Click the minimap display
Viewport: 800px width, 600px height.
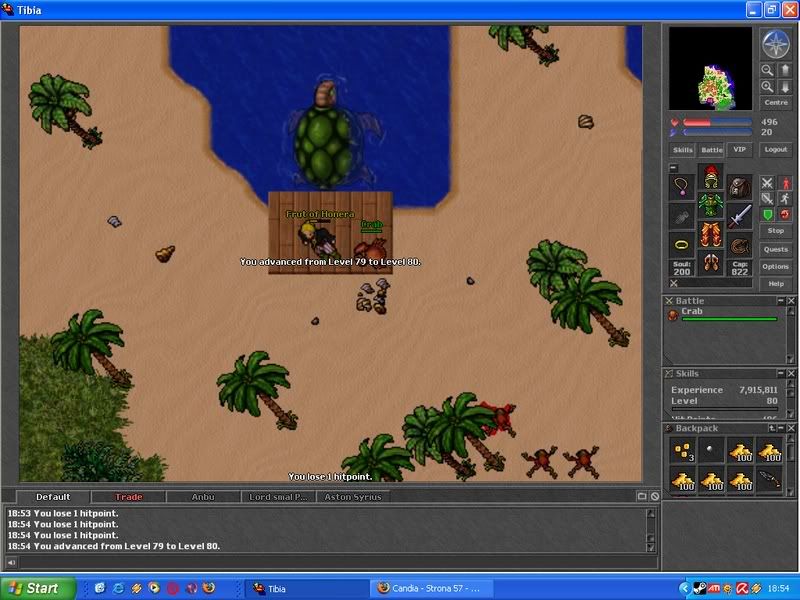point(710,68)
